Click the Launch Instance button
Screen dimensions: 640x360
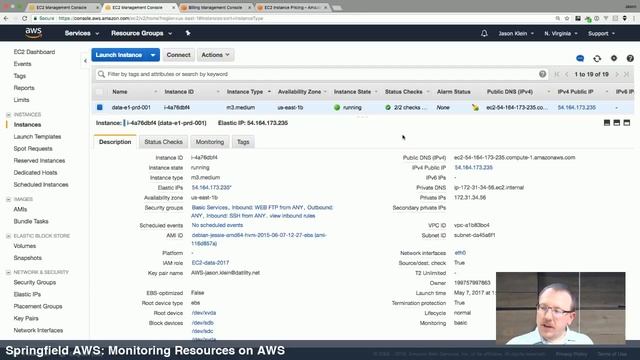119,55
